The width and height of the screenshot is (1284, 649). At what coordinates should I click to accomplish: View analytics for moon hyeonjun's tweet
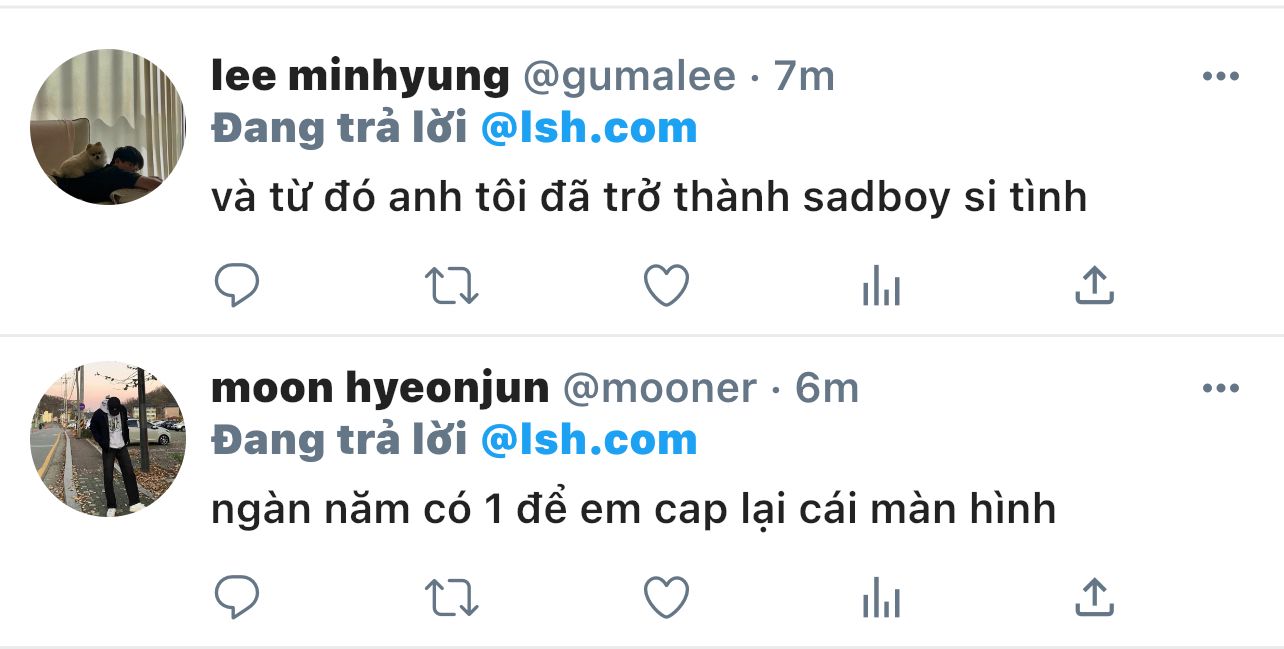point(881,600)
